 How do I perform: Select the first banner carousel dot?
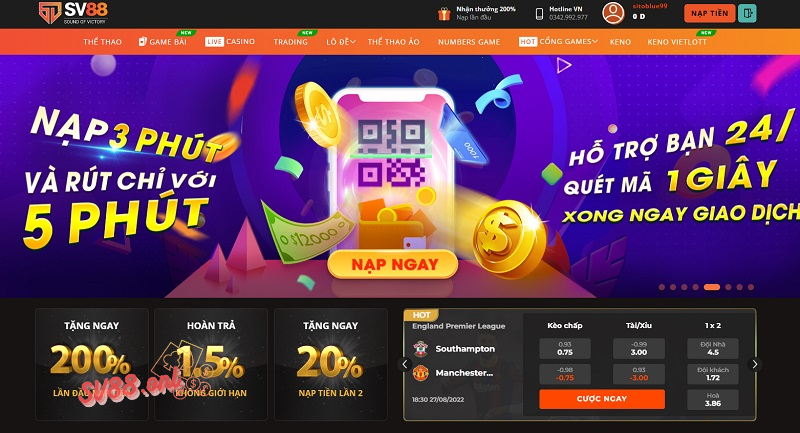coord(662,287)
